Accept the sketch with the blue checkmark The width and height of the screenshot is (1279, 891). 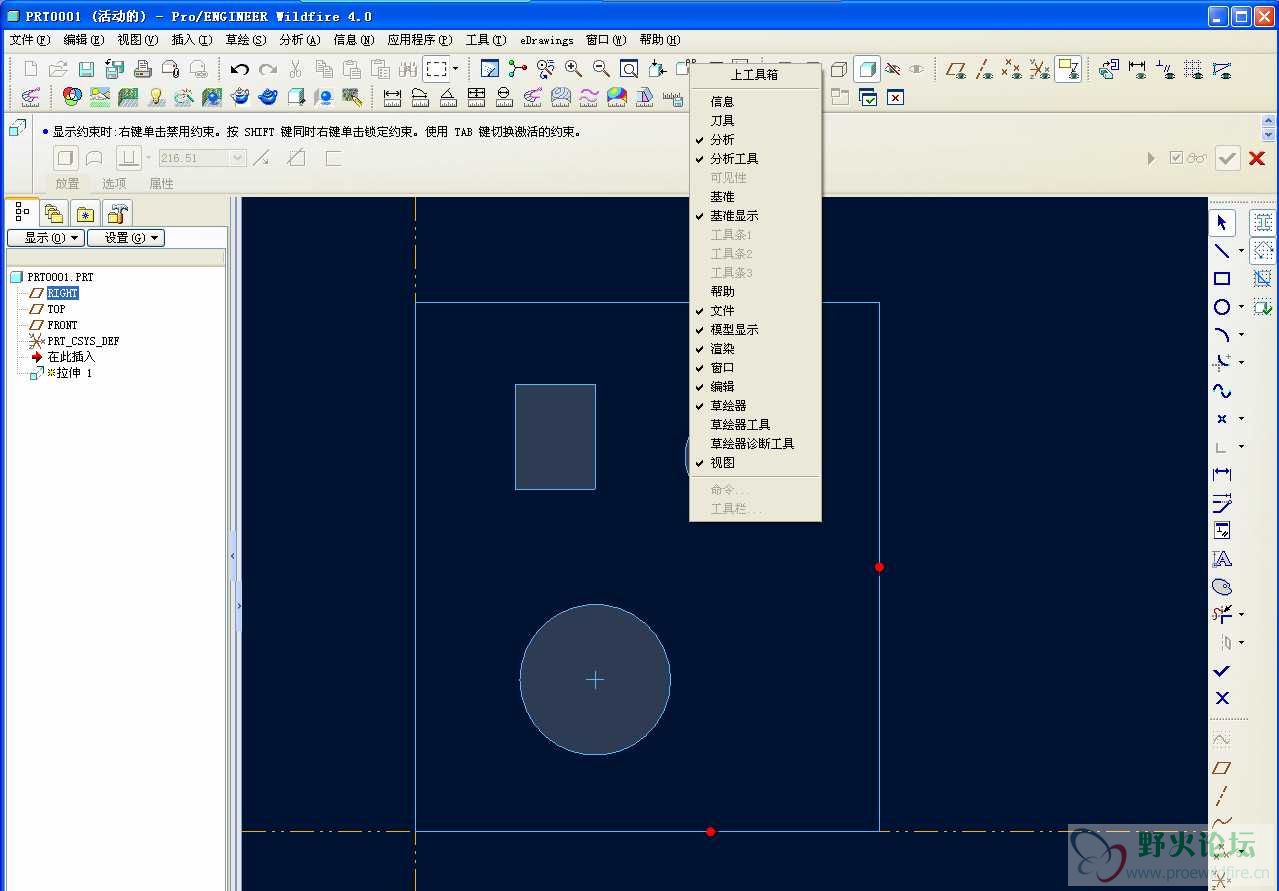click(1222, 670)
